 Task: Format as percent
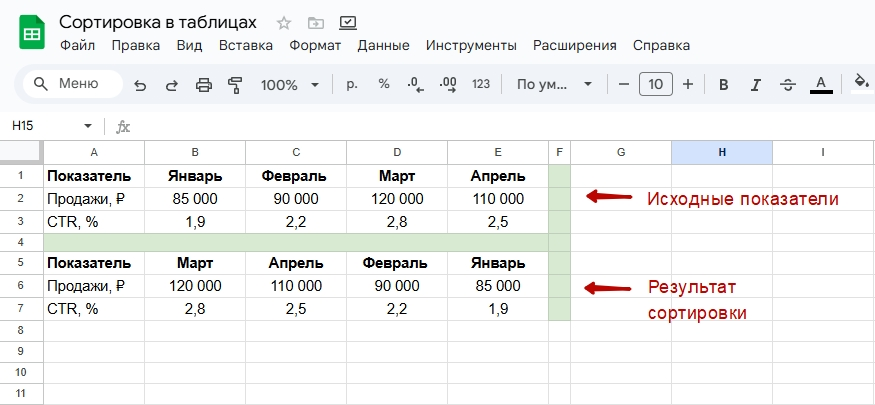click(384, 84)
